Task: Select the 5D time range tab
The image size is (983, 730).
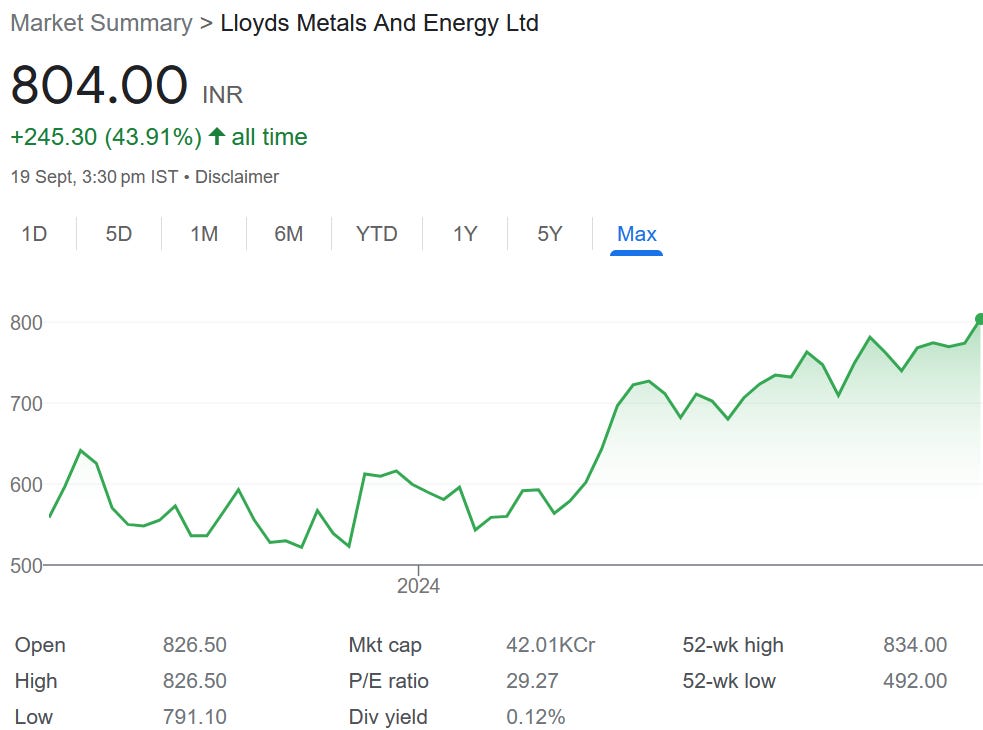Action: pyautogui.click(x=118, y=234)
